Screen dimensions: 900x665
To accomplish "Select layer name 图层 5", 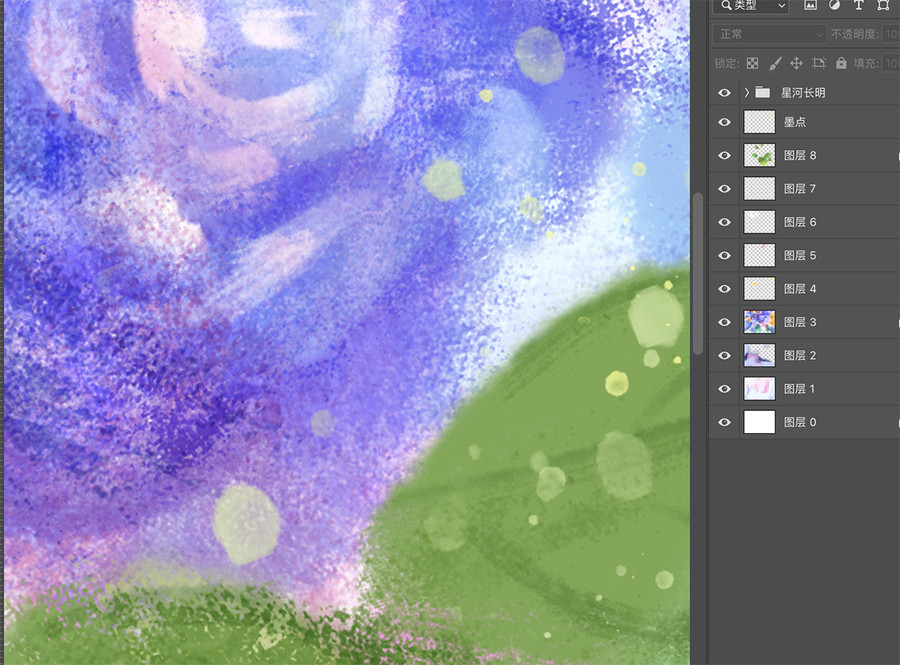I will [x=800, y=255].
